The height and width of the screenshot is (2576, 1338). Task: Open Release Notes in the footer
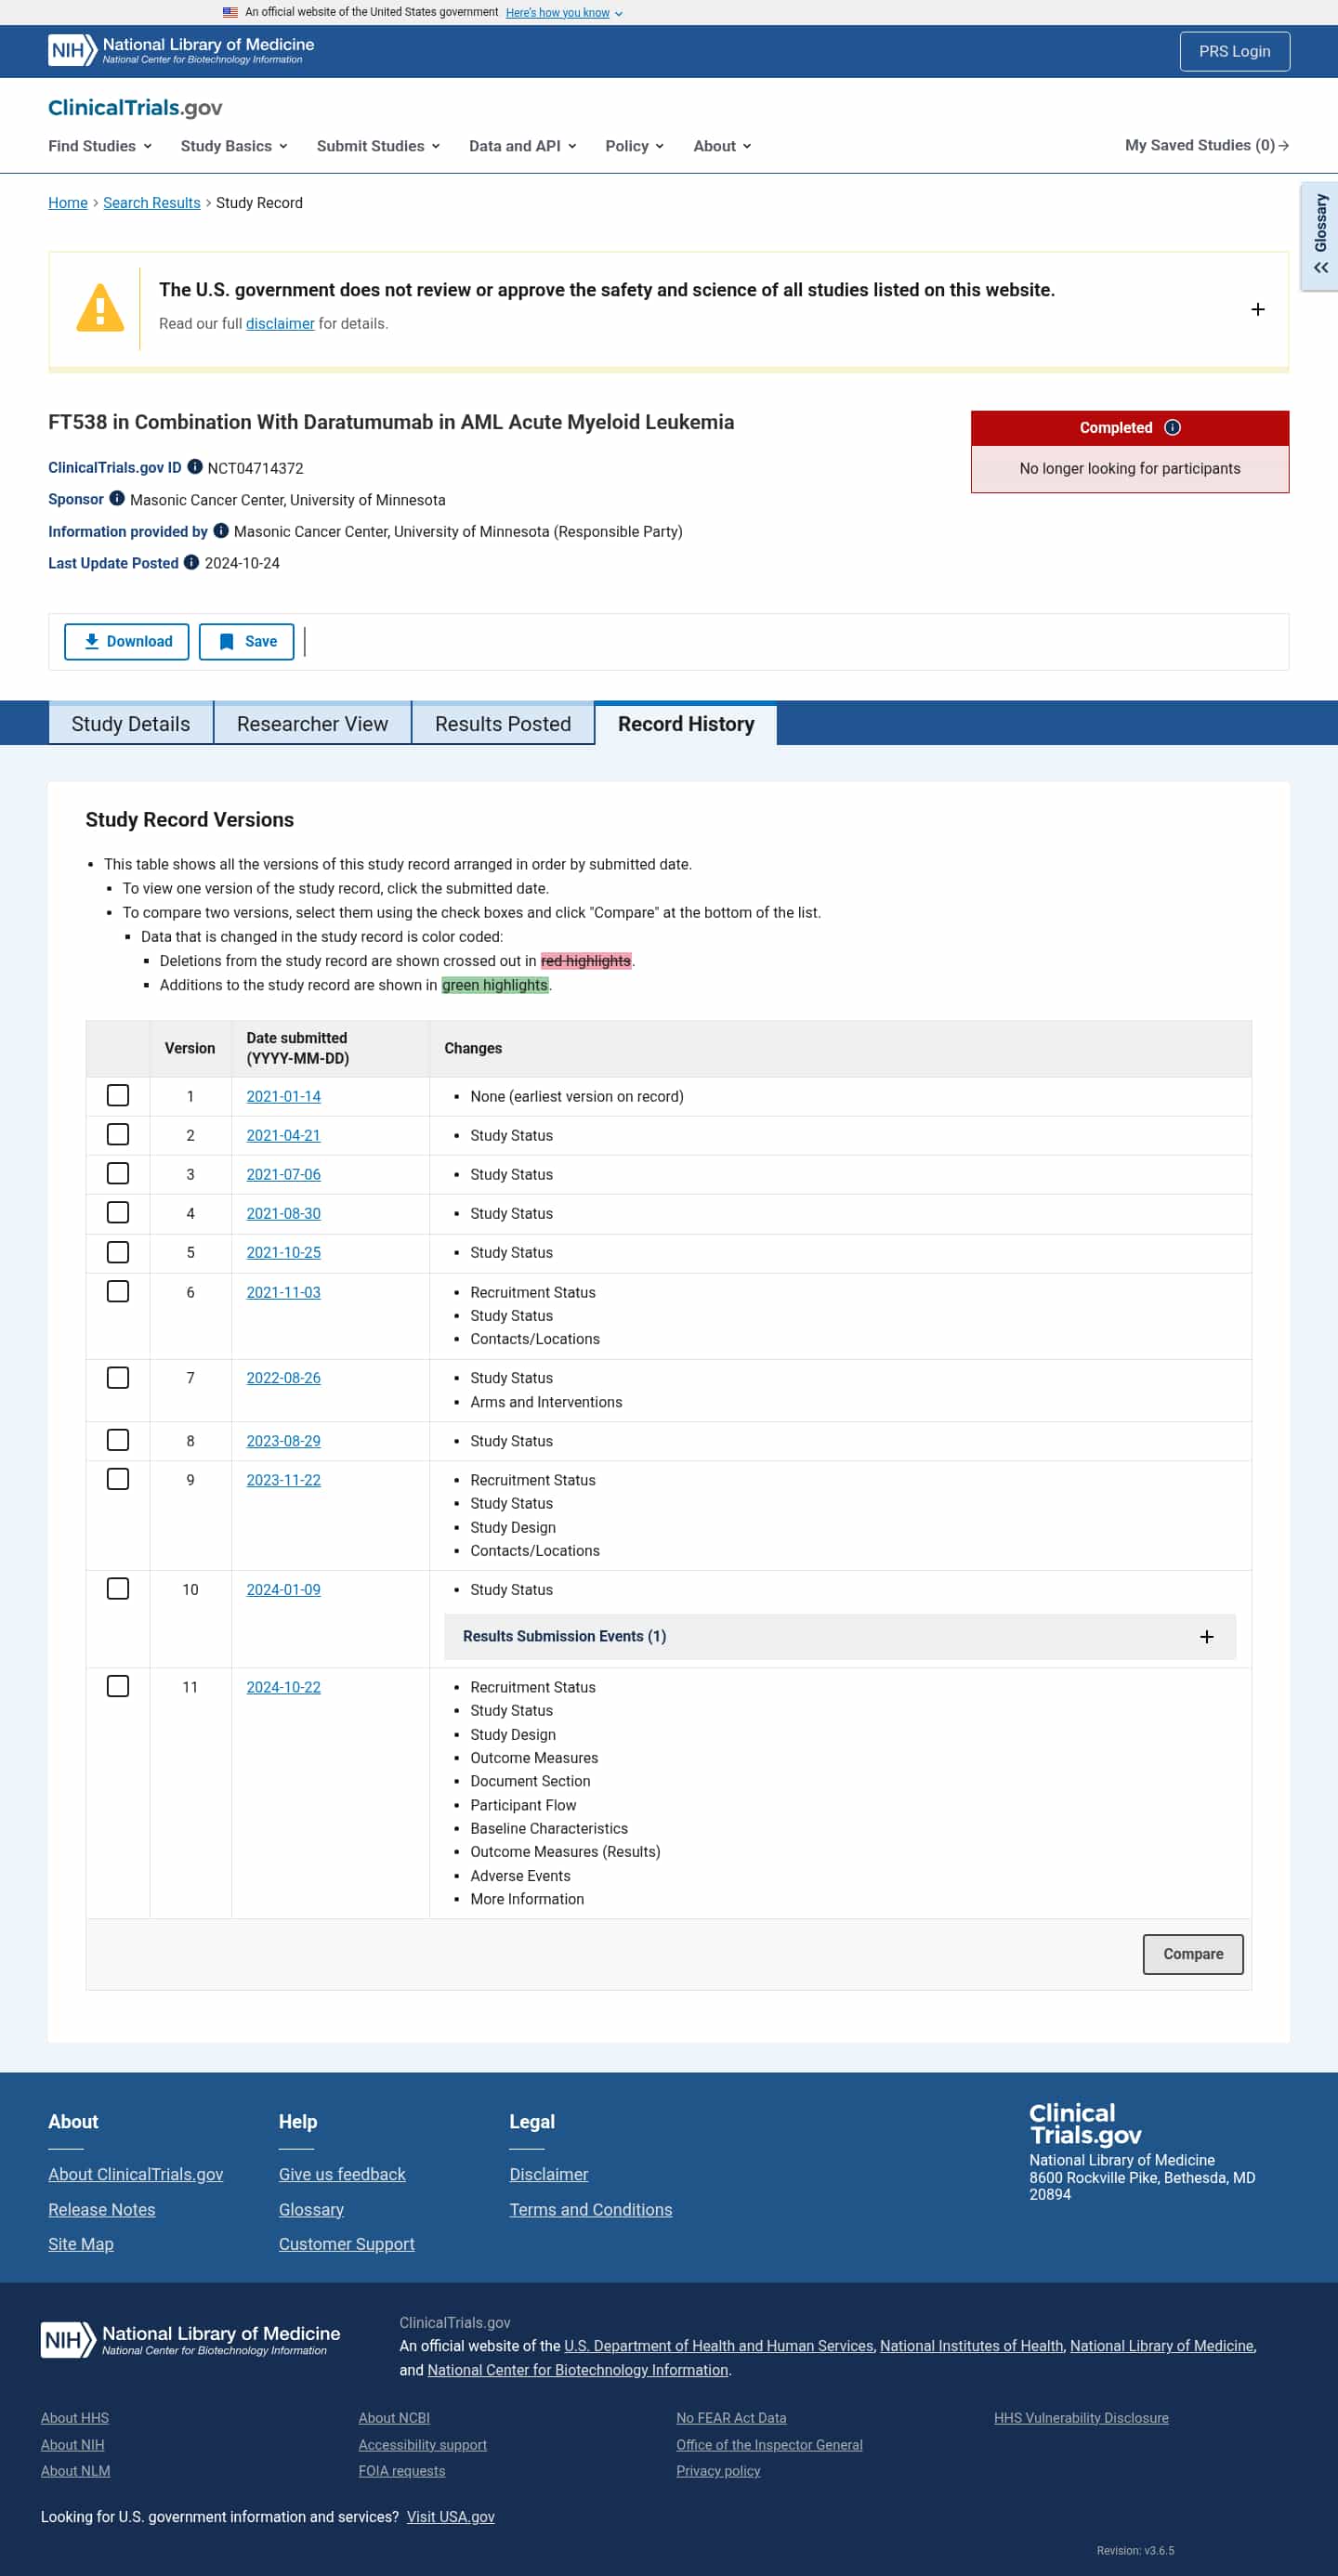(x=102, y=2209)
